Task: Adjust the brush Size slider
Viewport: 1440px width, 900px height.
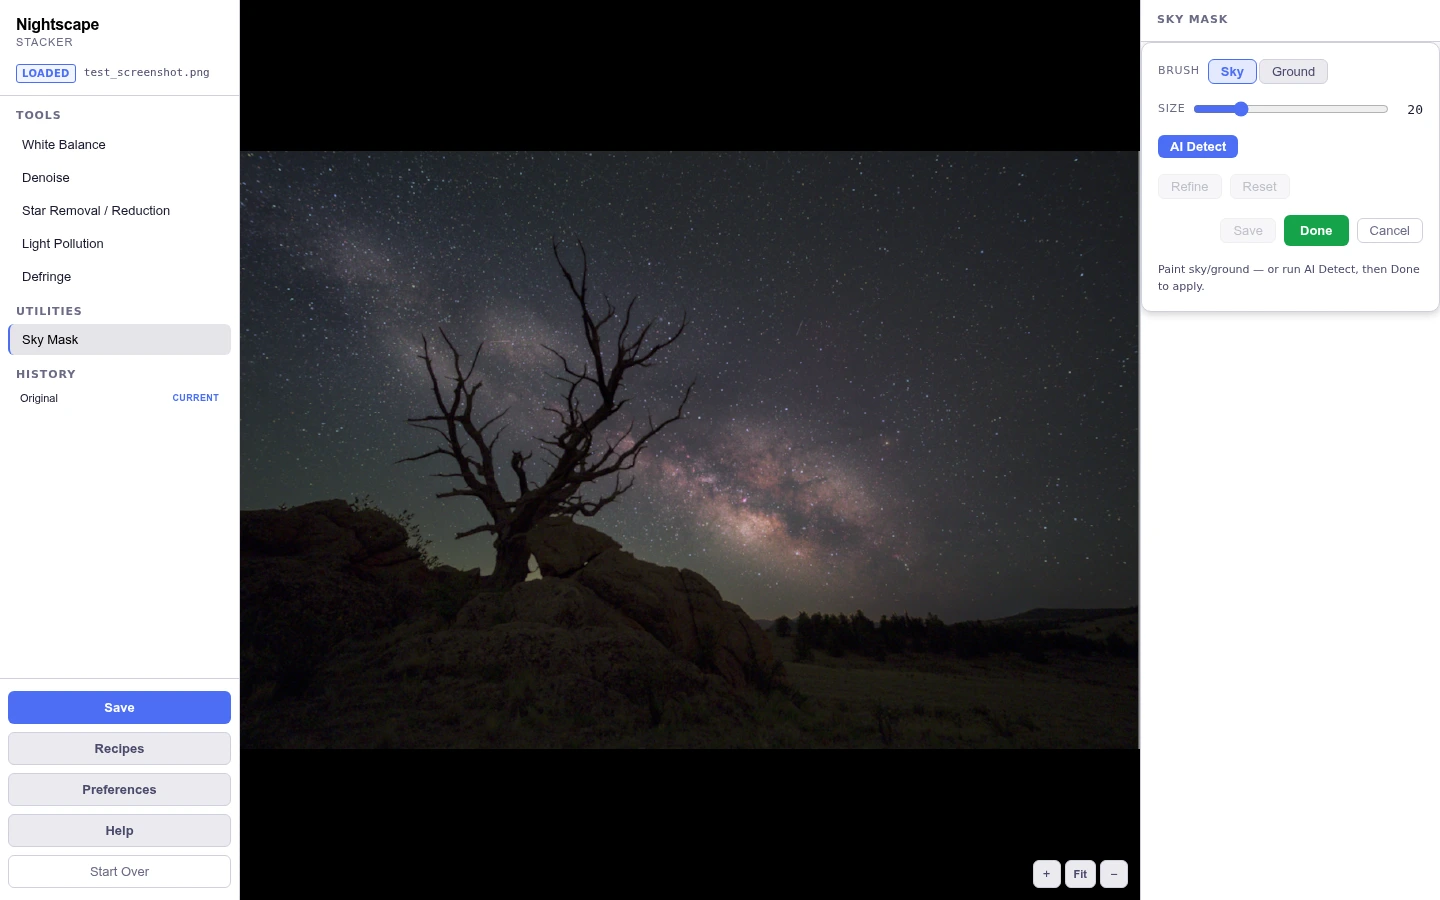Action: tap(1290, 109)
